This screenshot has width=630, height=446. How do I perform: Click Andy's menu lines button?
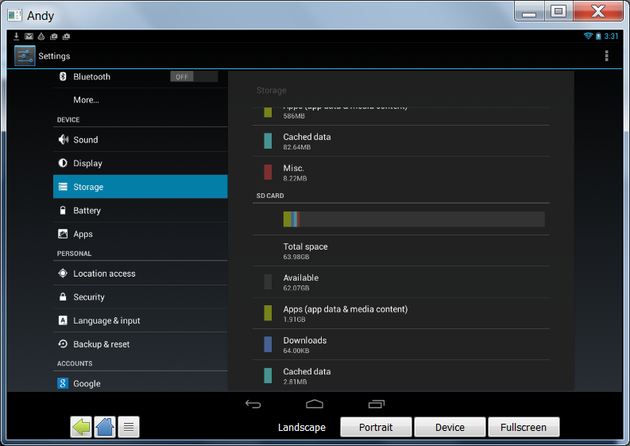pos(129,427)
